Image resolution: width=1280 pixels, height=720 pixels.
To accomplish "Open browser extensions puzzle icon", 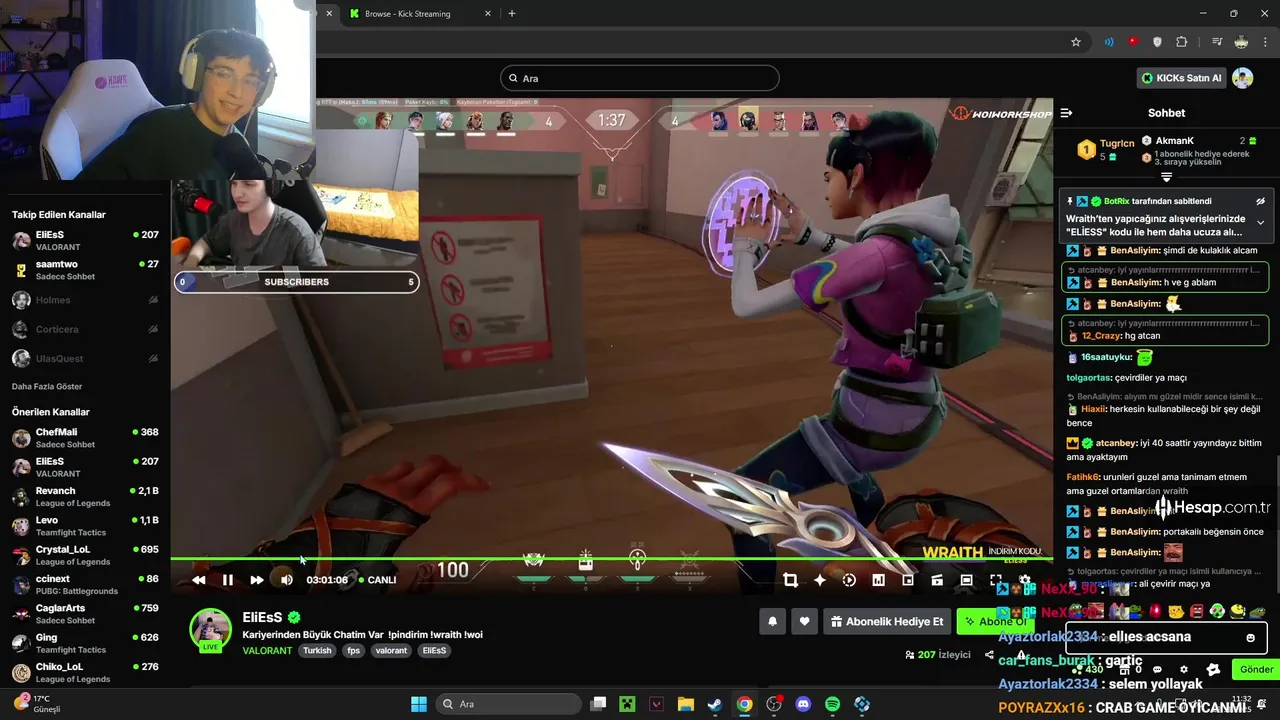I will [x=1181, y=42].
